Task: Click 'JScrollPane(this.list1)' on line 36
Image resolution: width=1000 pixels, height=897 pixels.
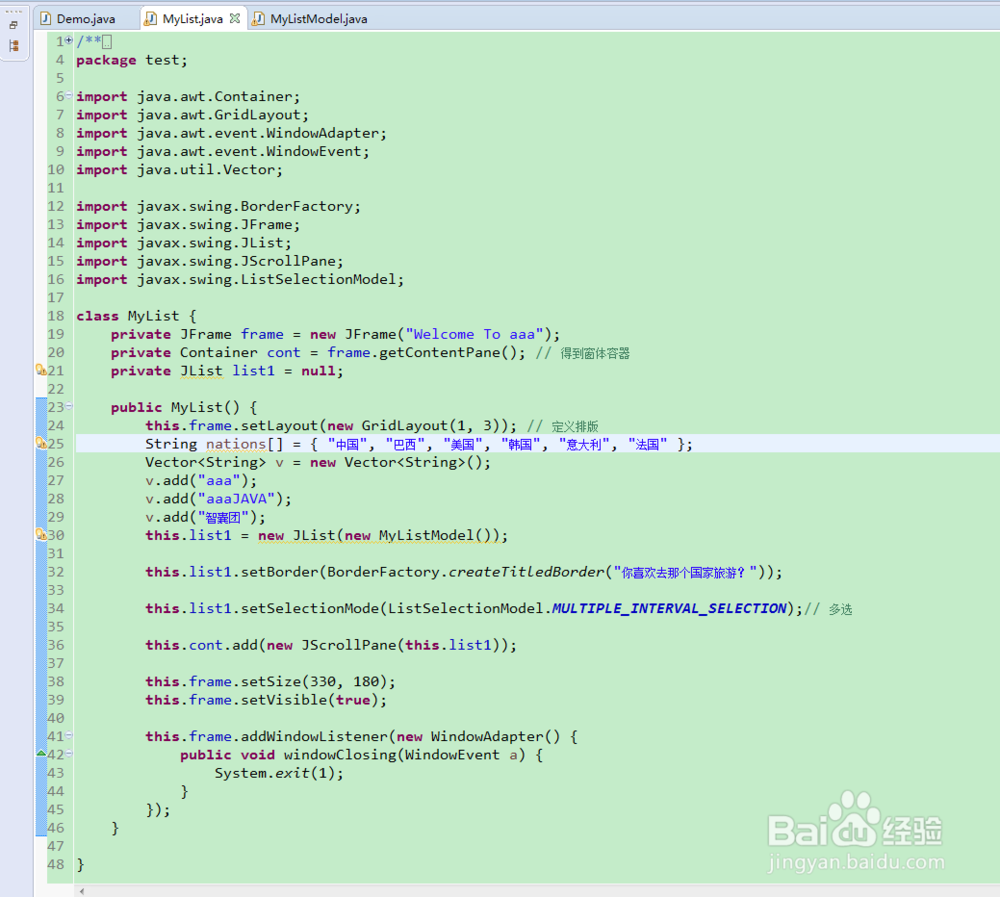Action: coord(401,645)
